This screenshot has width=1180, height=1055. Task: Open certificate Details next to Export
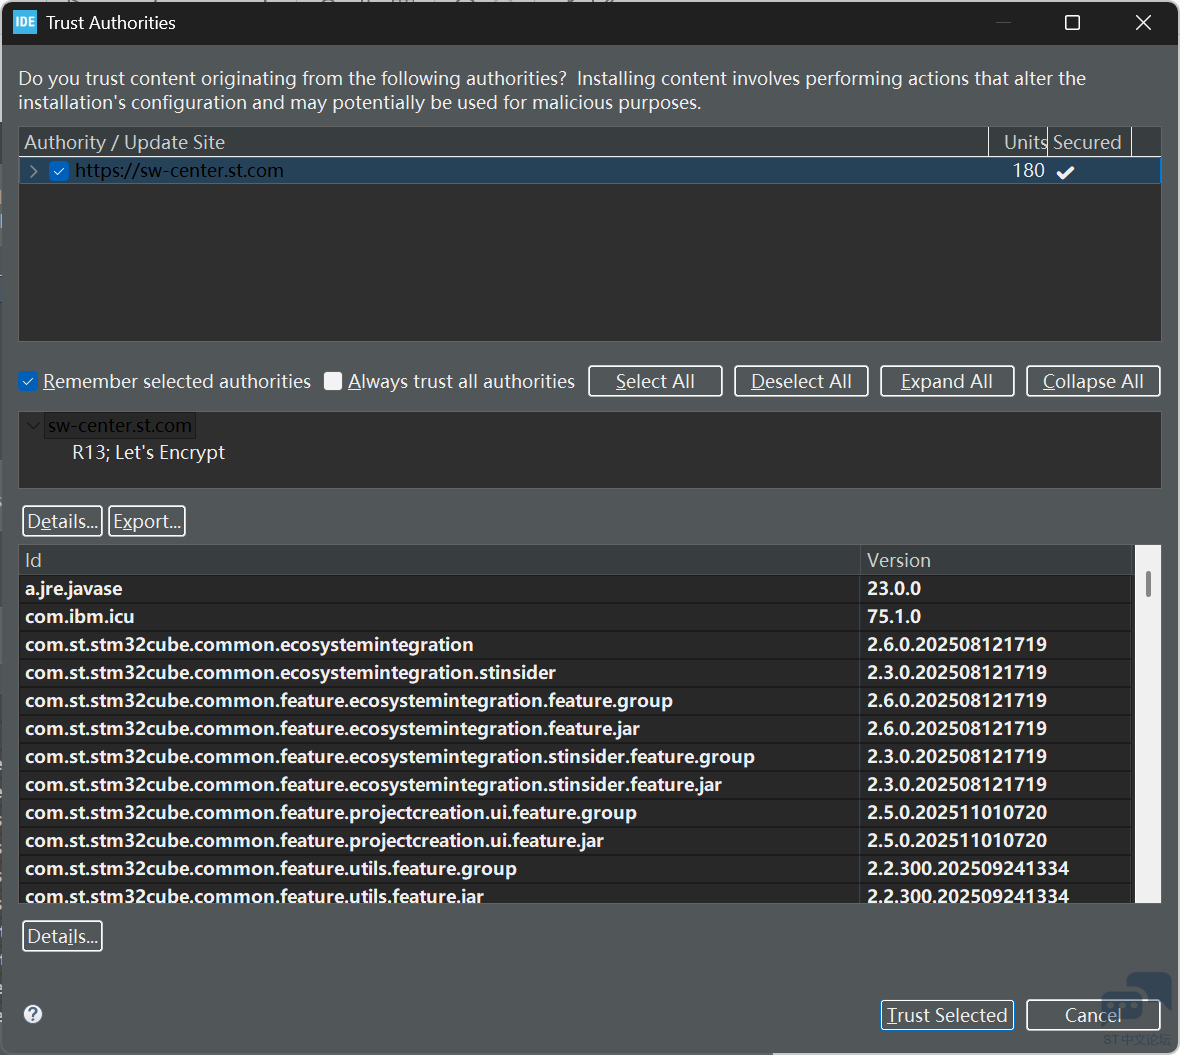62,521
